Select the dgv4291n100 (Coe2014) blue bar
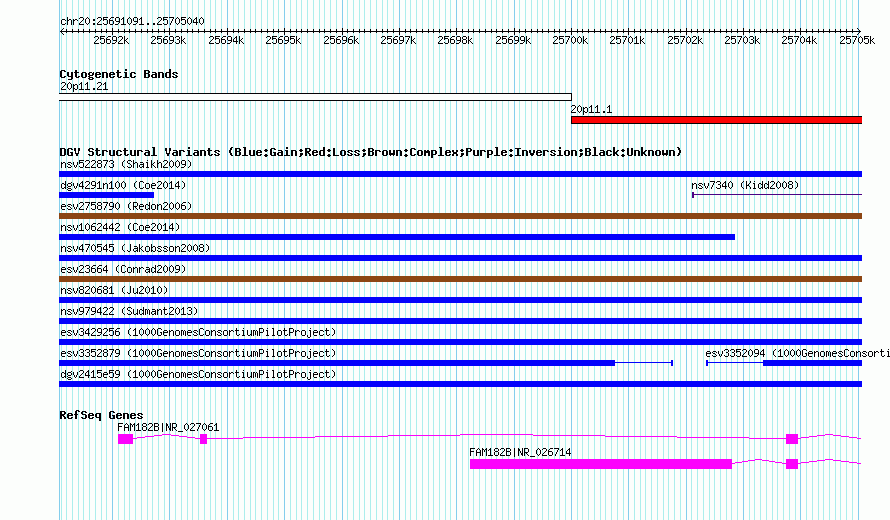The width and height of the screenshot is (890, 520). click(107, 195)
